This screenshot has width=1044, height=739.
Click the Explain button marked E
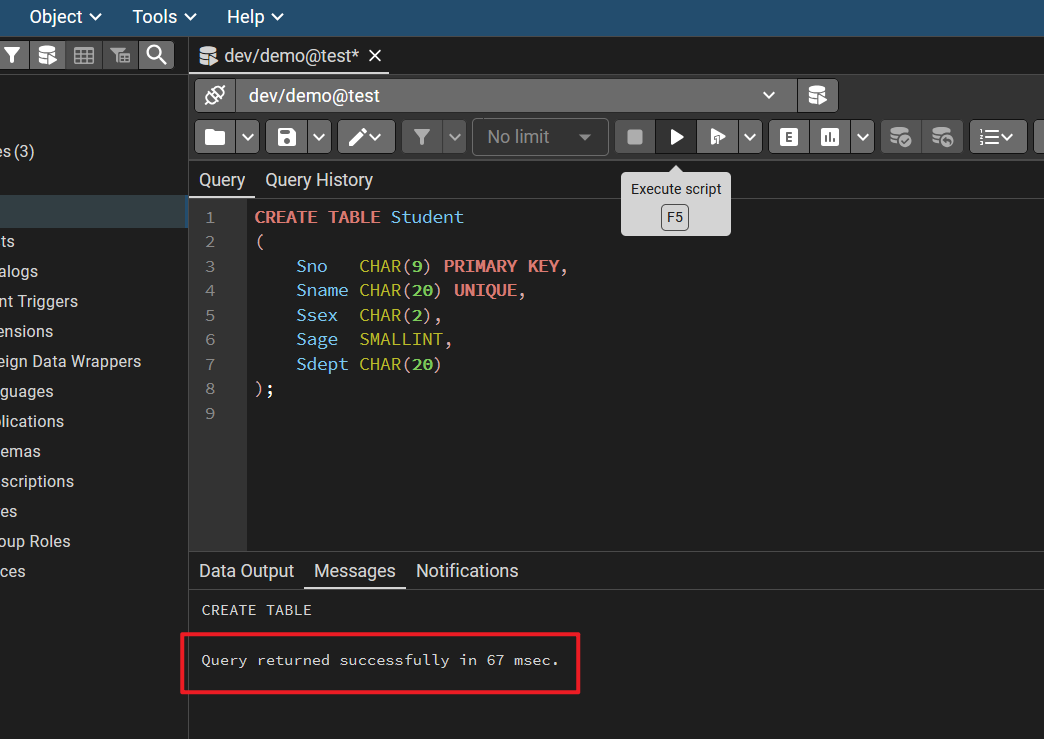[789, 137]
